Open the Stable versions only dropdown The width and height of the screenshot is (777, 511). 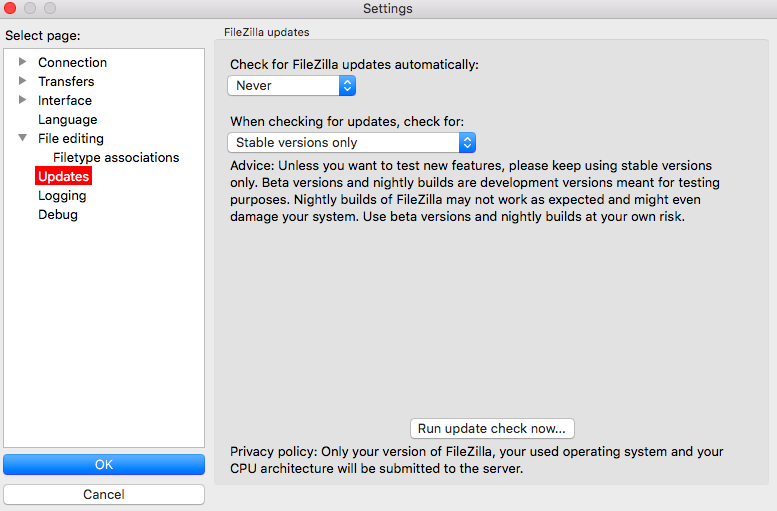351,143
